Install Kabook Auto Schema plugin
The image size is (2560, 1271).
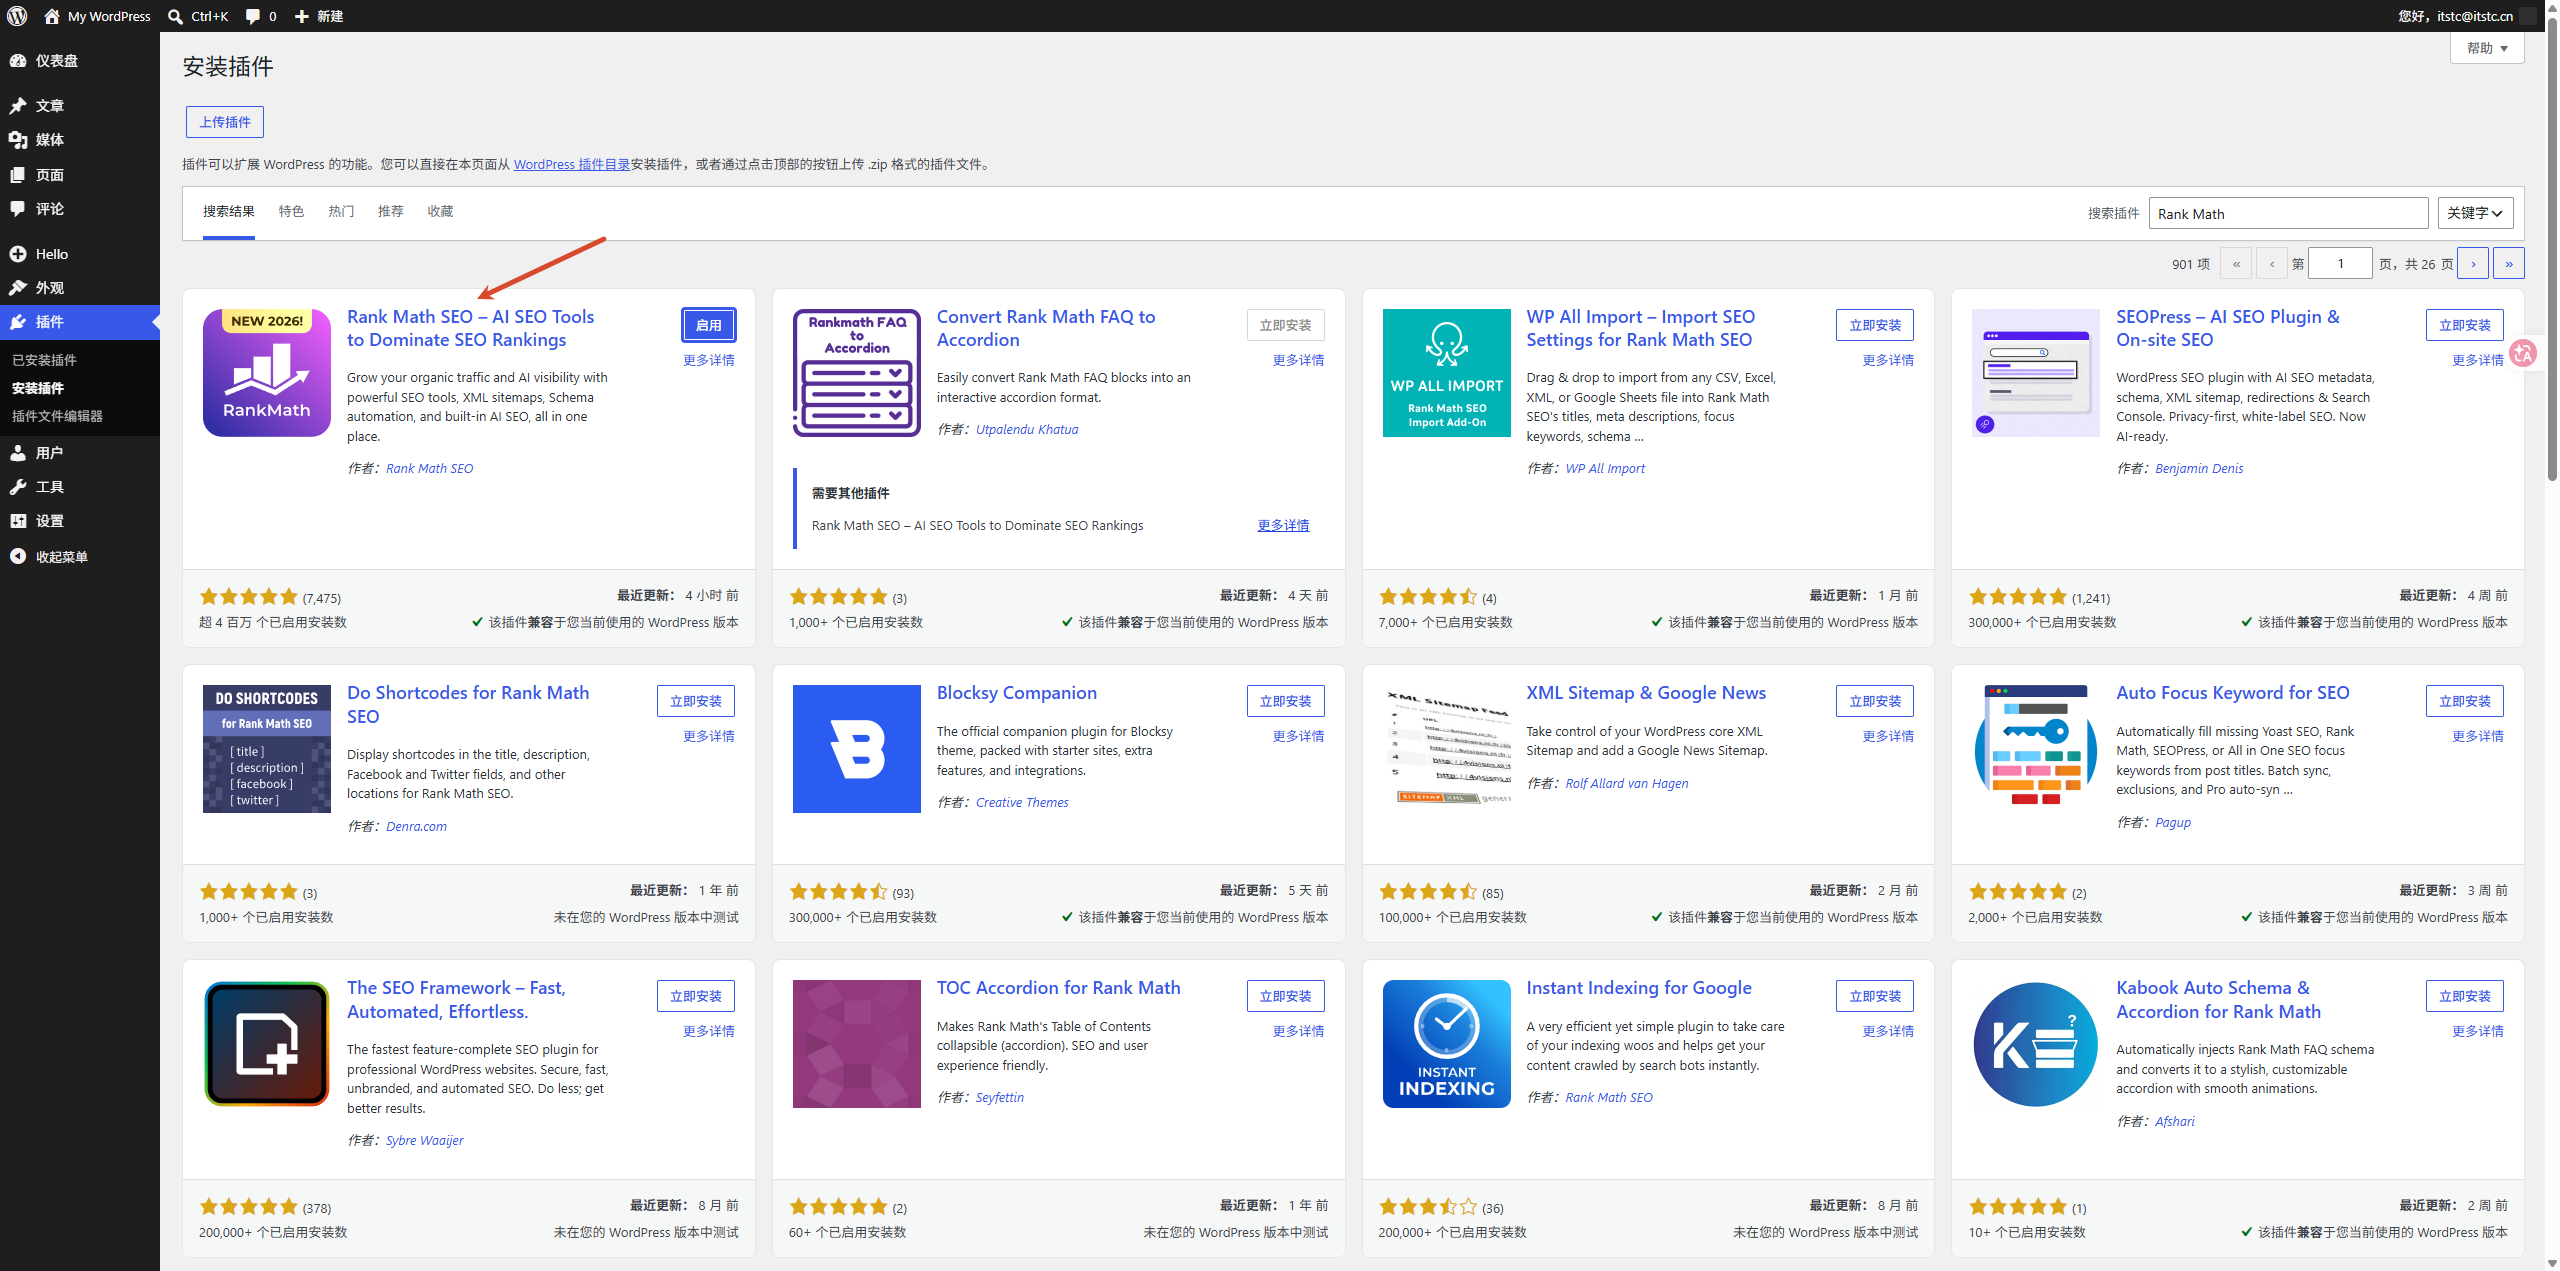point(2465,996)
